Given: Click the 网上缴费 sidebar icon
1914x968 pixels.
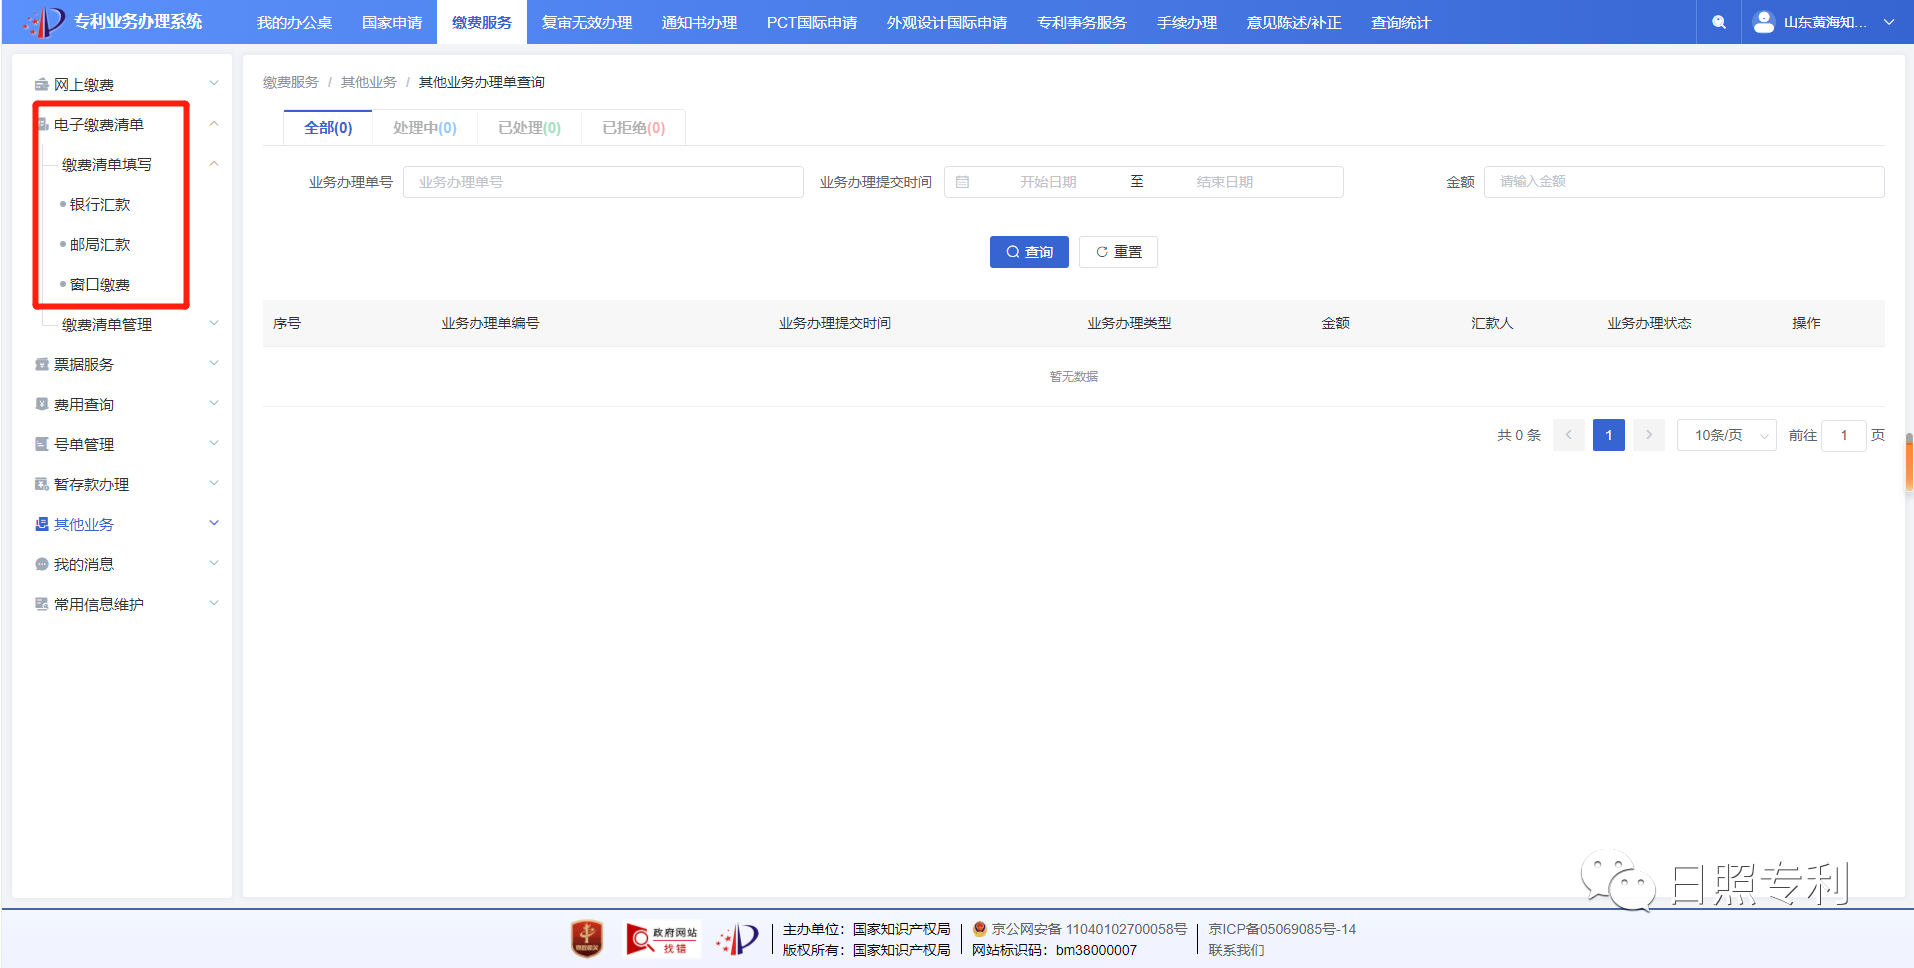Looking at the screenshot, I should coord(42,85).
